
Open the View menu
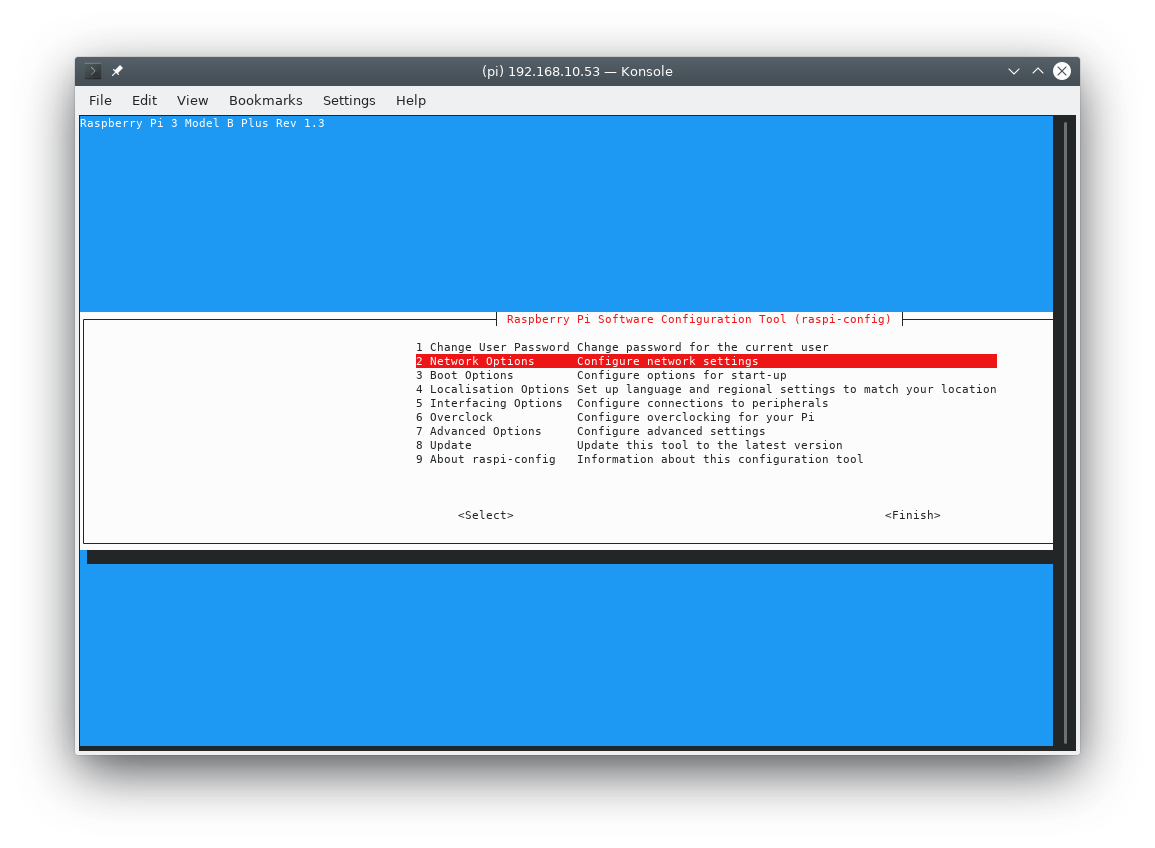192,101
